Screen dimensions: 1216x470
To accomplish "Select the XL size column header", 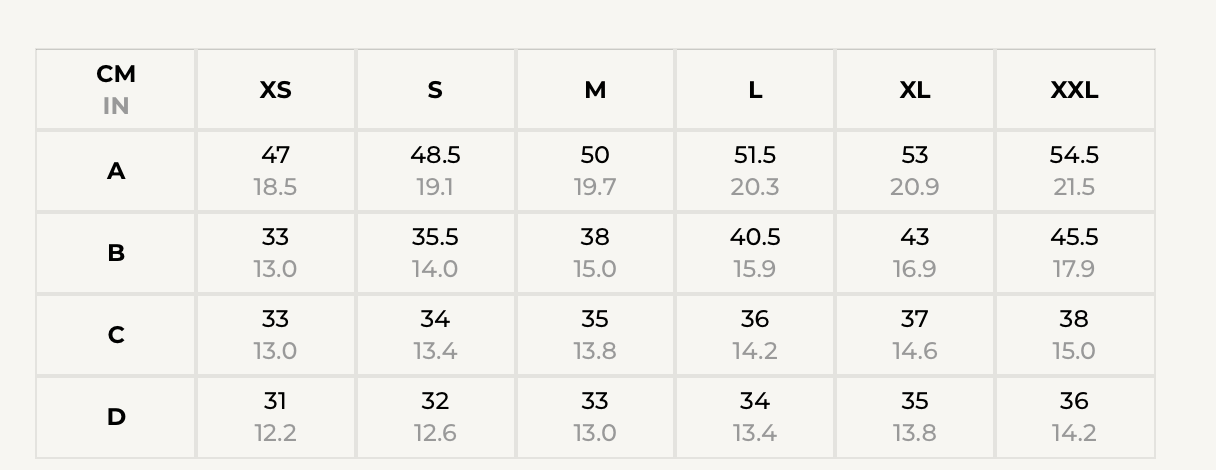I will pos(915,90).
